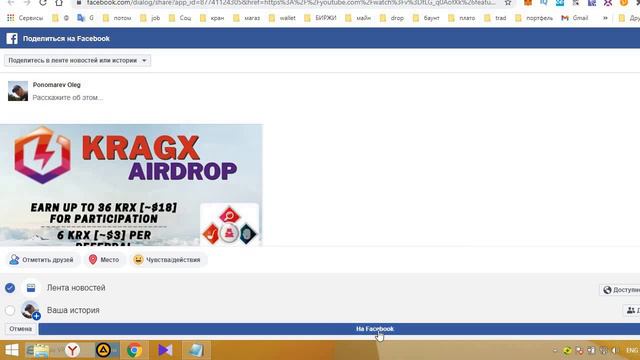The width and height of the screenshot is (640, 360).
Task: Open the 'Соц' bookmark folder
Action: tap(180, 18)
